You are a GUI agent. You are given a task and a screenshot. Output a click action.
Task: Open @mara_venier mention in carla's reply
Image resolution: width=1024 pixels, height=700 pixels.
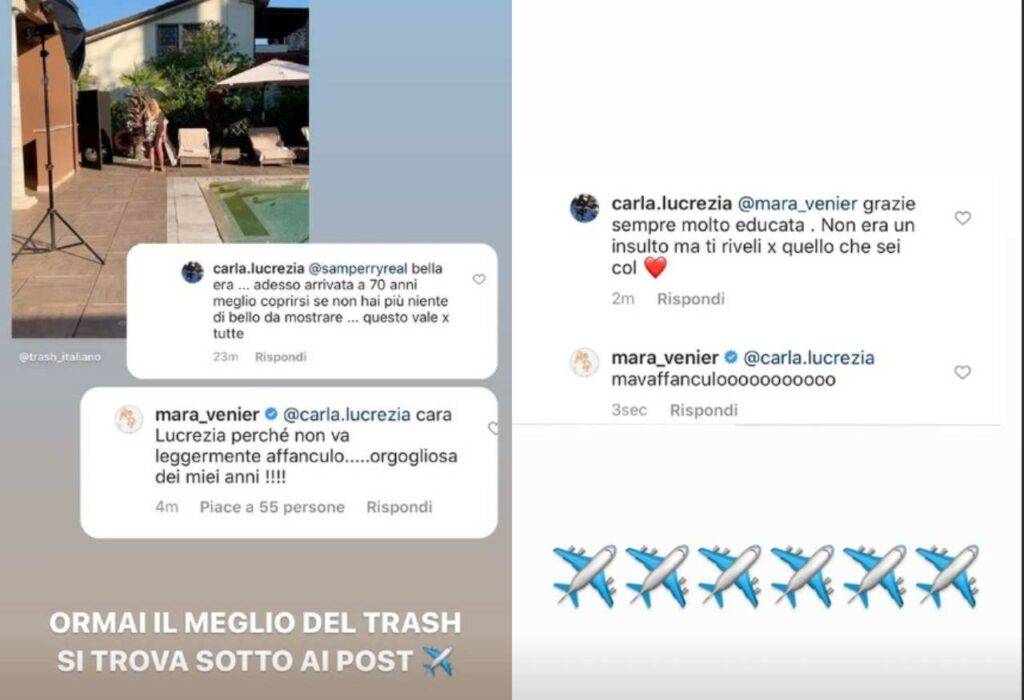797,204
